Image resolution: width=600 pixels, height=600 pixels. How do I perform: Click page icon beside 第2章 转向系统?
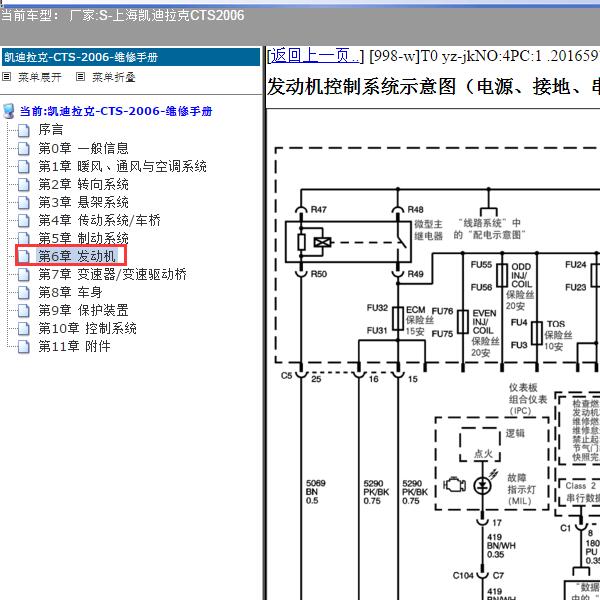[x=24, y=185]
